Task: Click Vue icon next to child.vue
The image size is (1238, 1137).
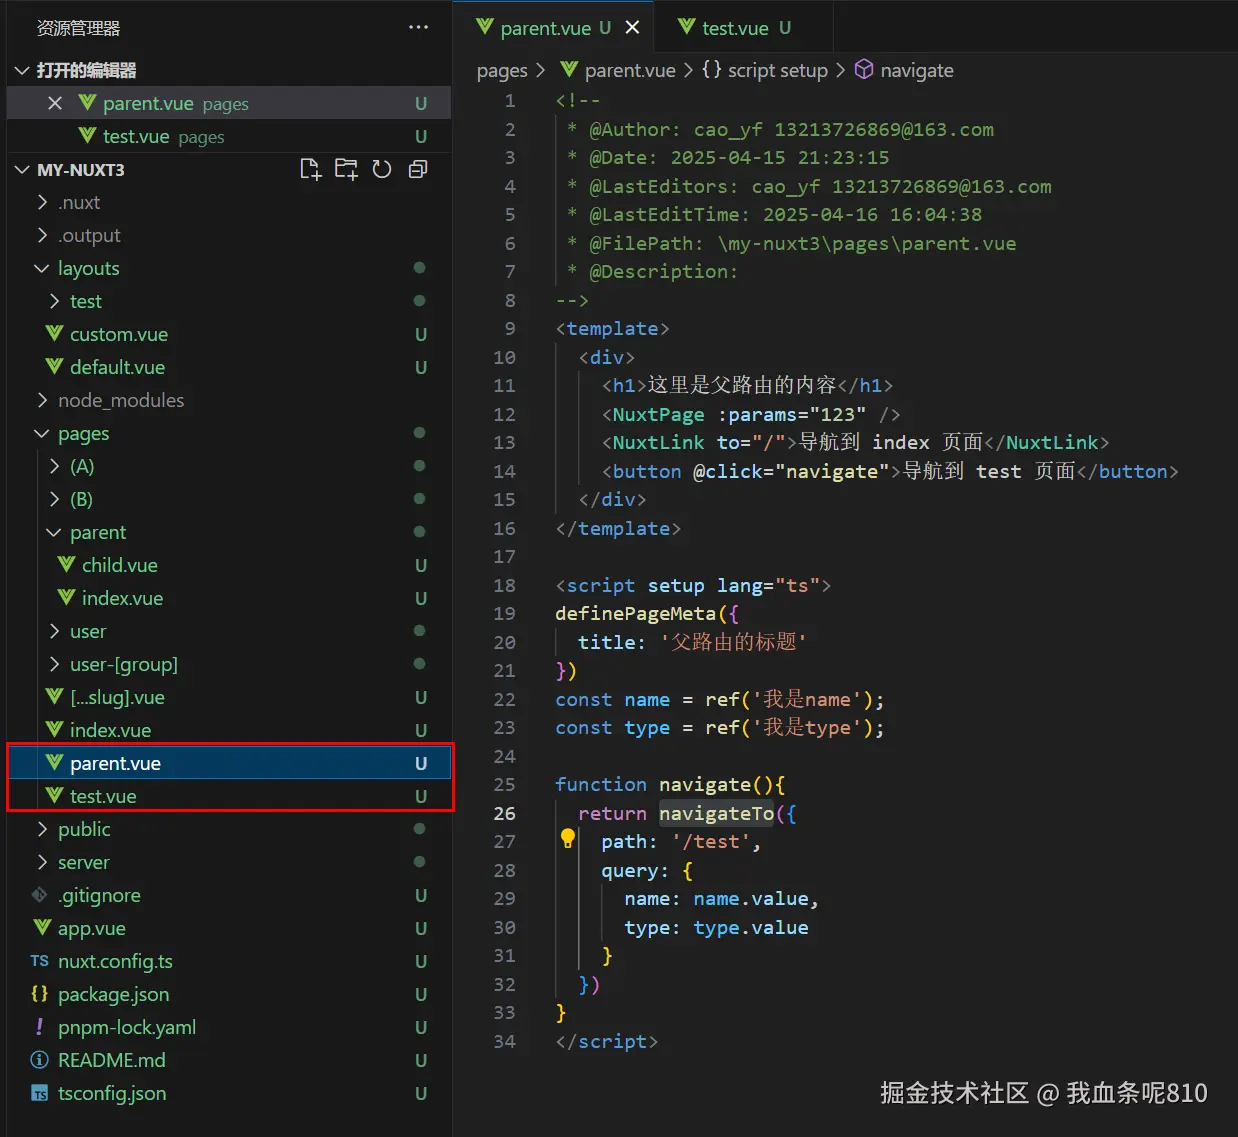Action: (x=67, y=564)
